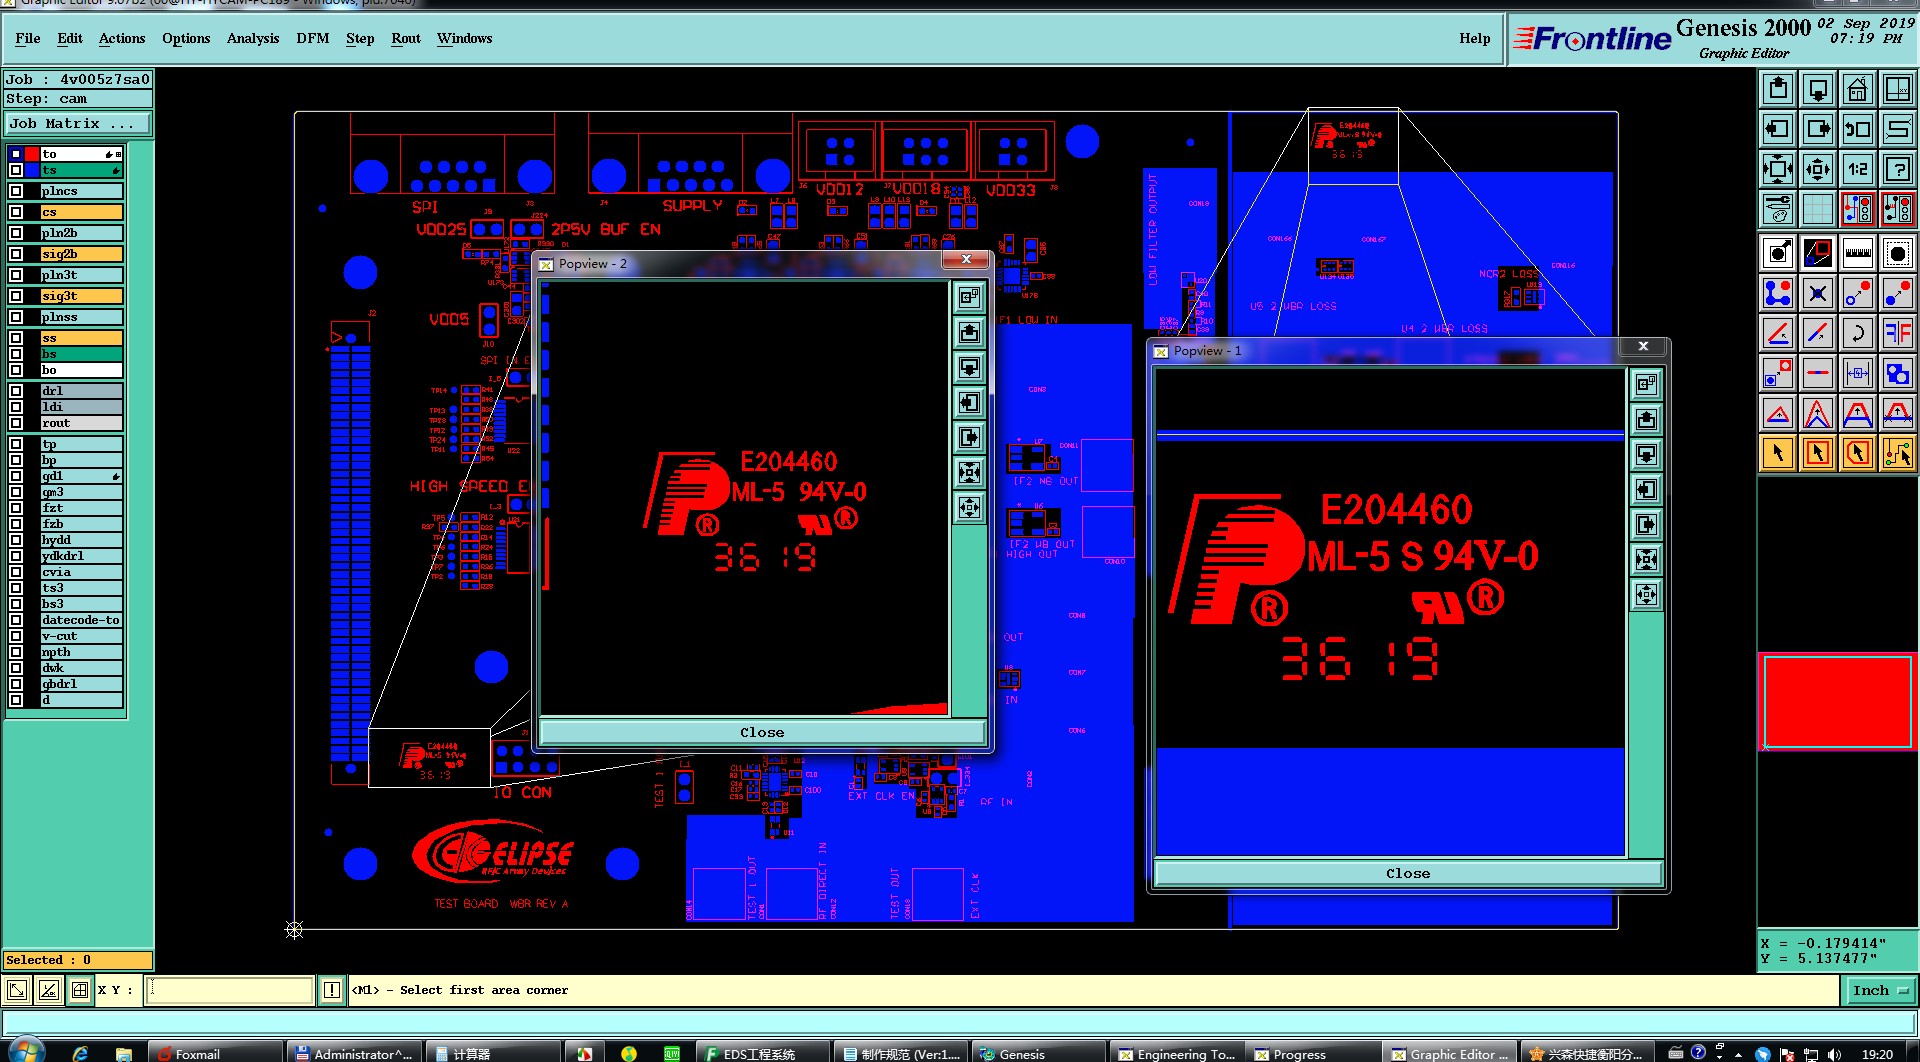This screenshot has width=1920, height=1062.
Task: Click the pan down view icon
Action: click(1818, 89)
